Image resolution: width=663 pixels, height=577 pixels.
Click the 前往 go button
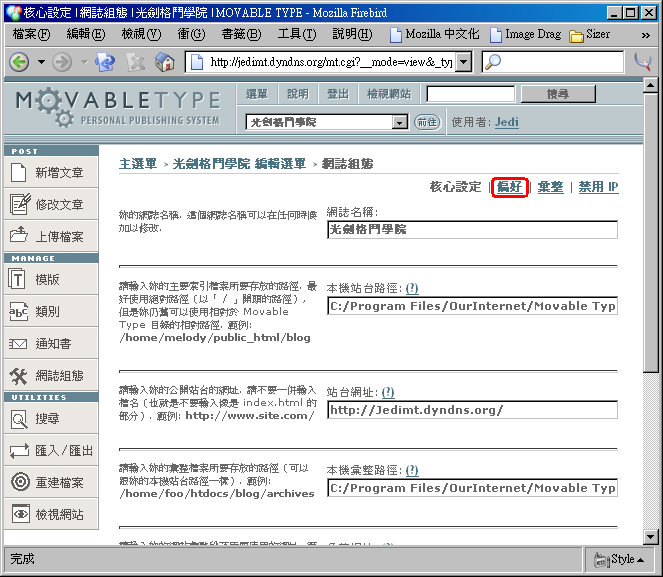click(x=427, y=123)
